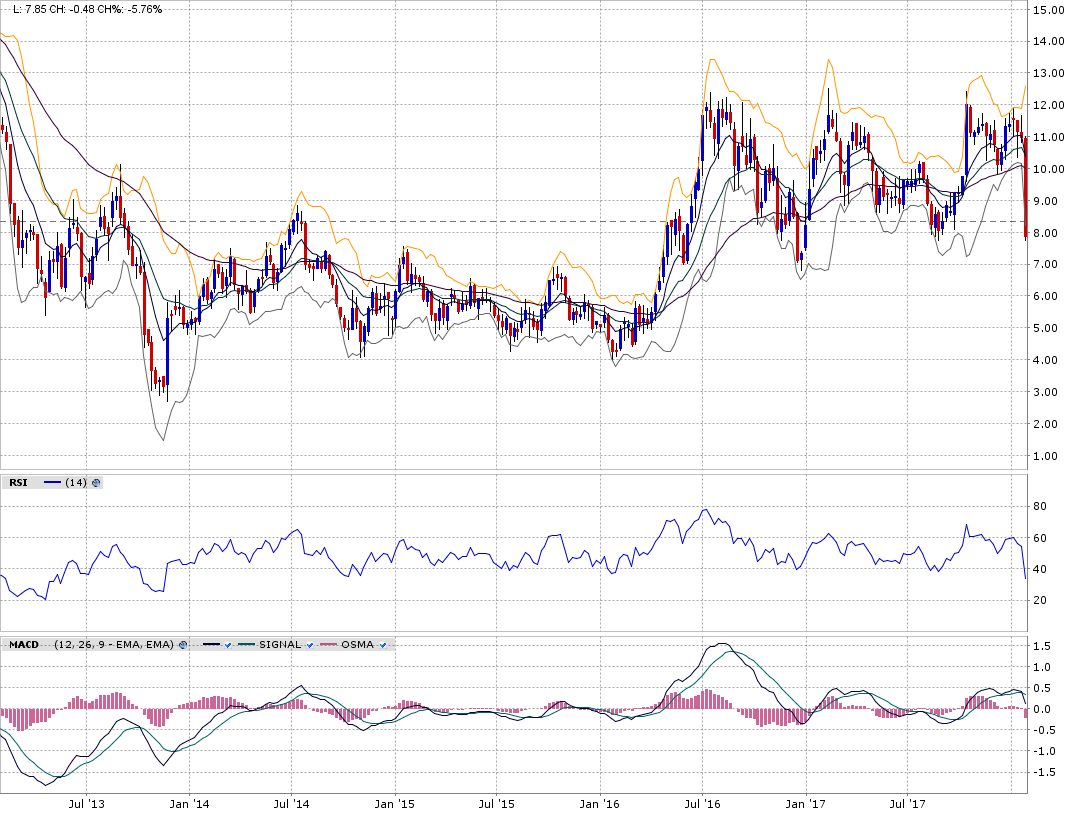Open MACD indicator settings icon

(184, 645)
